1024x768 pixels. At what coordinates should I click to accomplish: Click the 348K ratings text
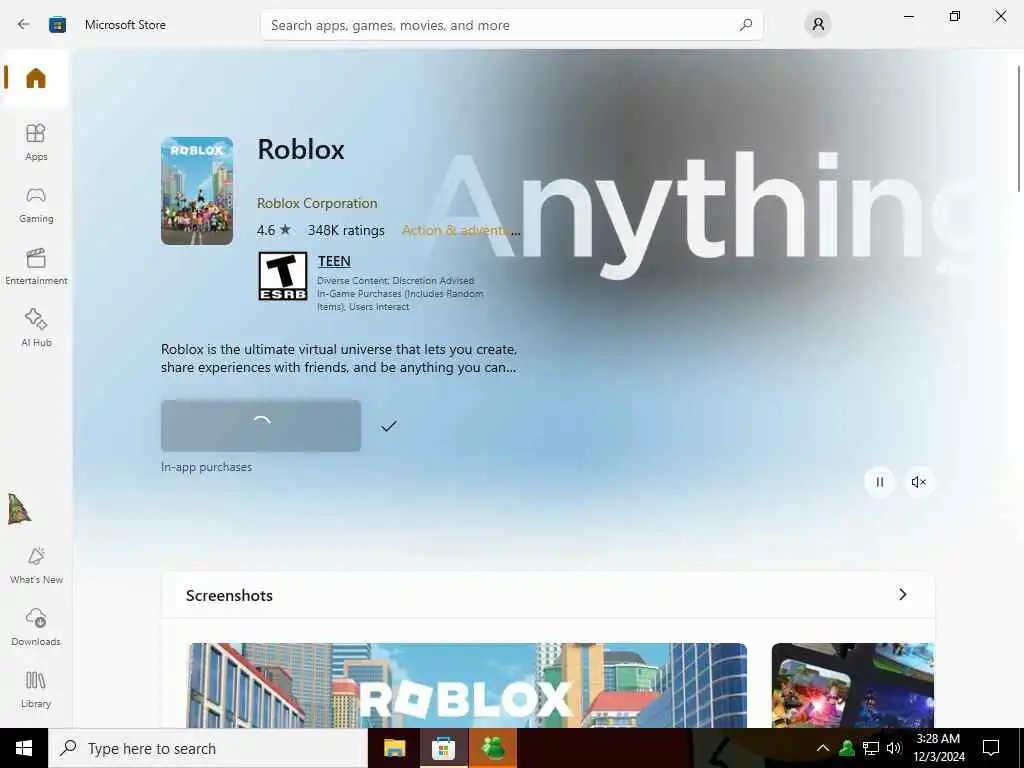[x=346, y=231]
